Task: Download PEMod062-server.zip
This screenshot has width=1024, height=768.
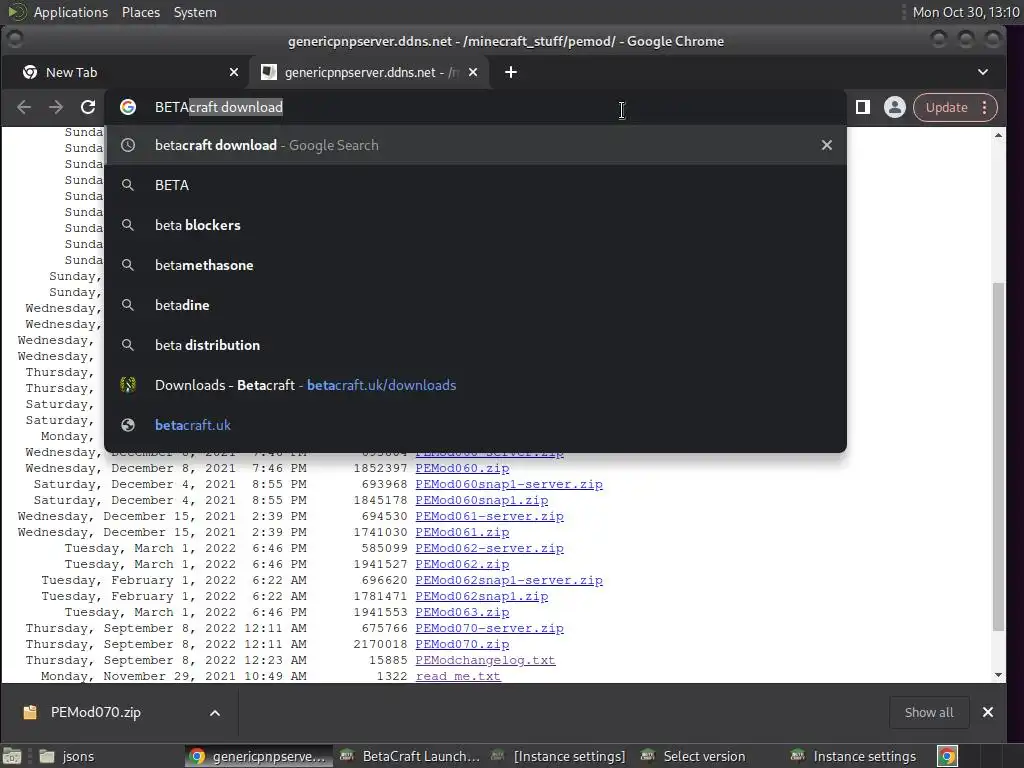Action: tap(489, 549)
